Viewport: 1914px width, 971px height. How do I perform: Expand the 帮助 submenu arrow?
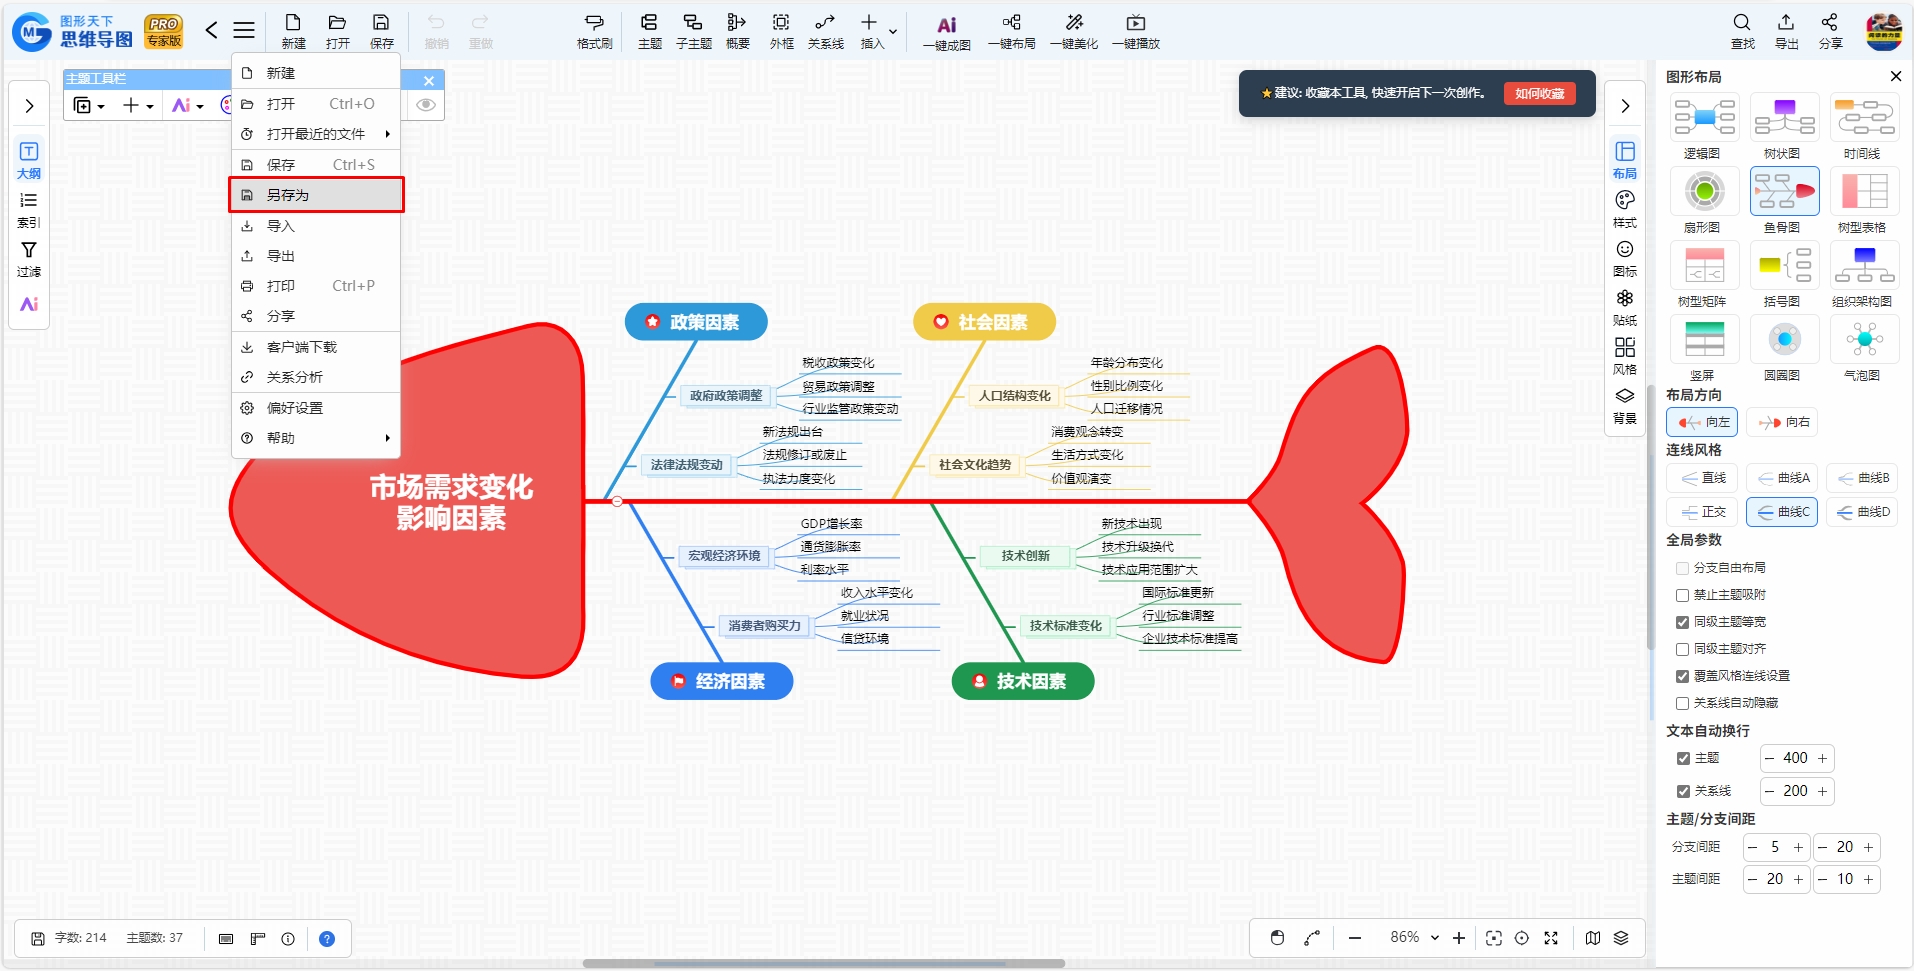pyautogui.click(x=387, y=438)
